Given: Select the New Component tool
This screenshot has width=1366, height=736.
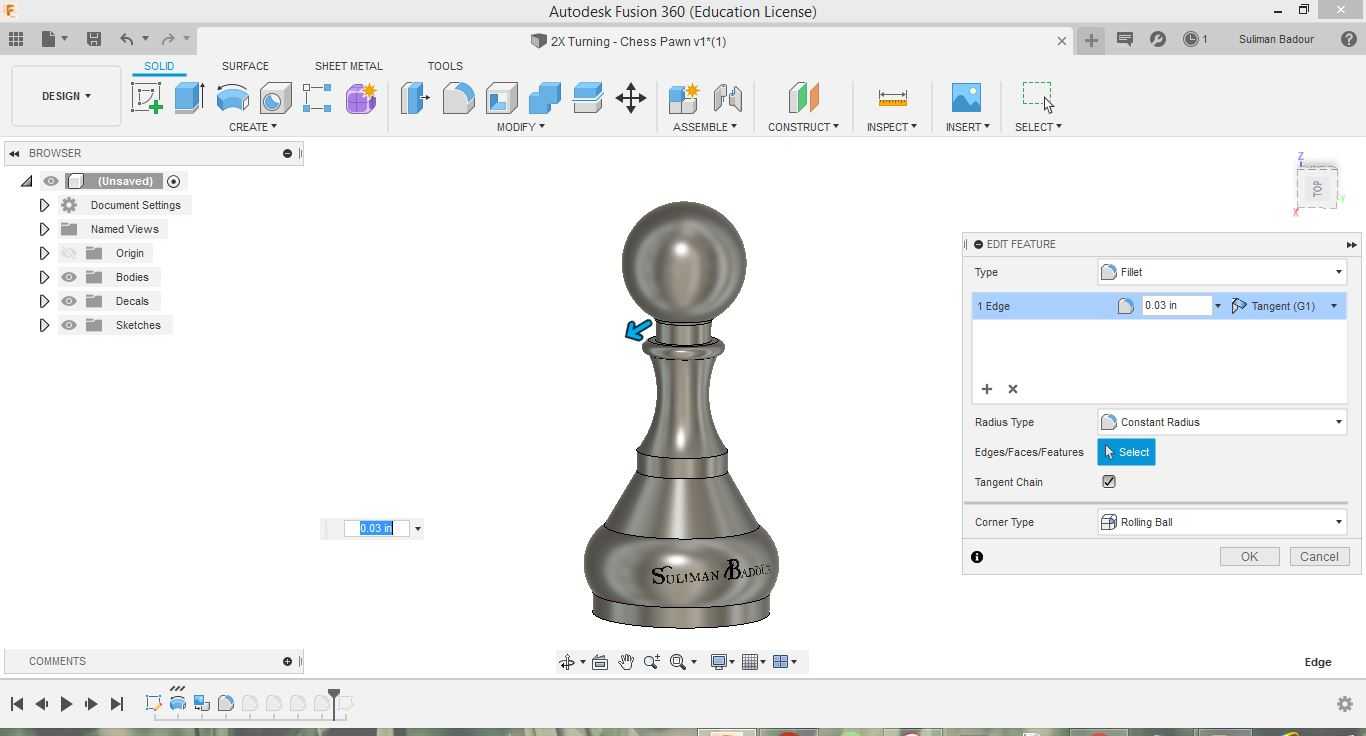Looking at the screenshot, I should [x=684, y=98].
